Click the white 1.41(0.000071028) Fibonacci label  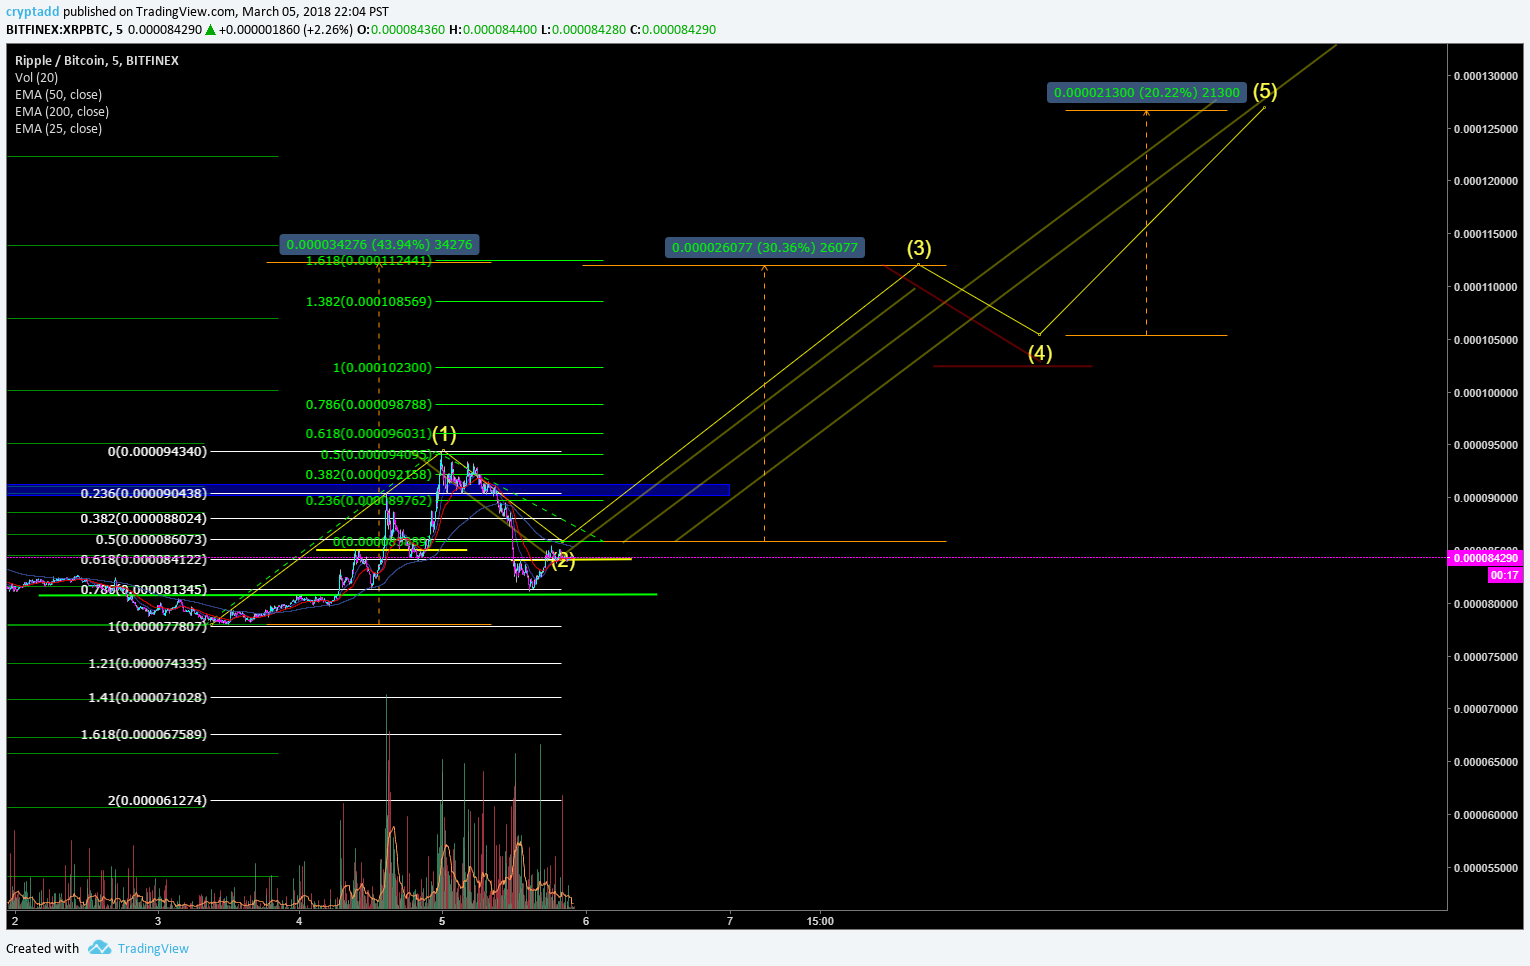pos(147,698)
